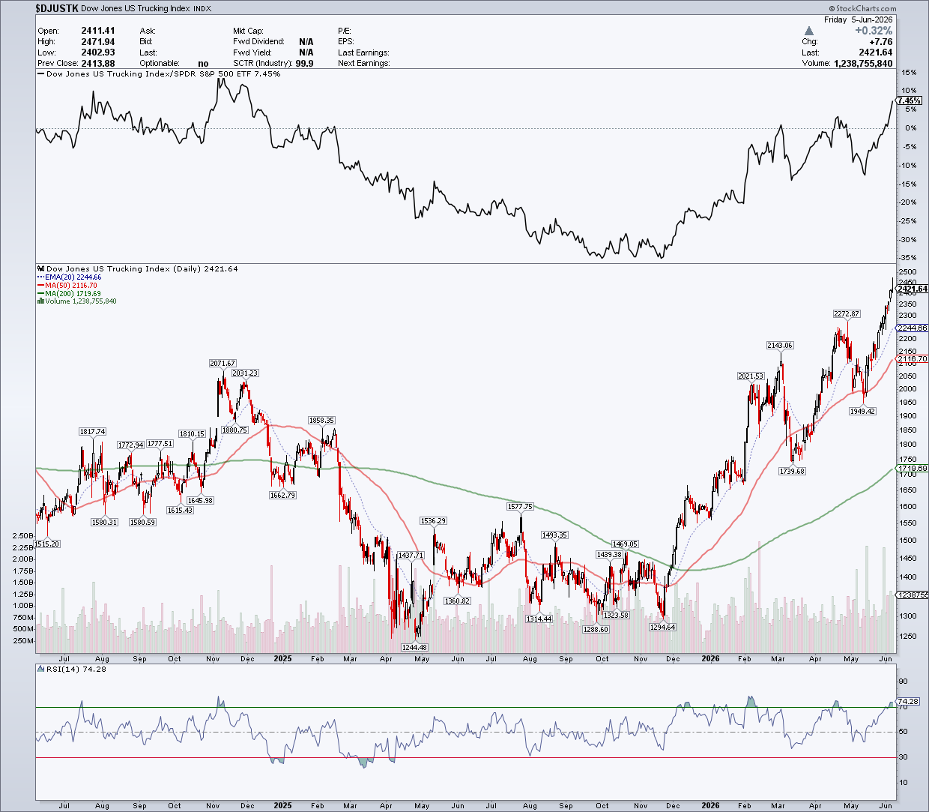Image resolution: width=930 pixels, height=812 pixels.
Task: Click the MA(50) 2116.70 legend entry
Action: click(67, 285)
